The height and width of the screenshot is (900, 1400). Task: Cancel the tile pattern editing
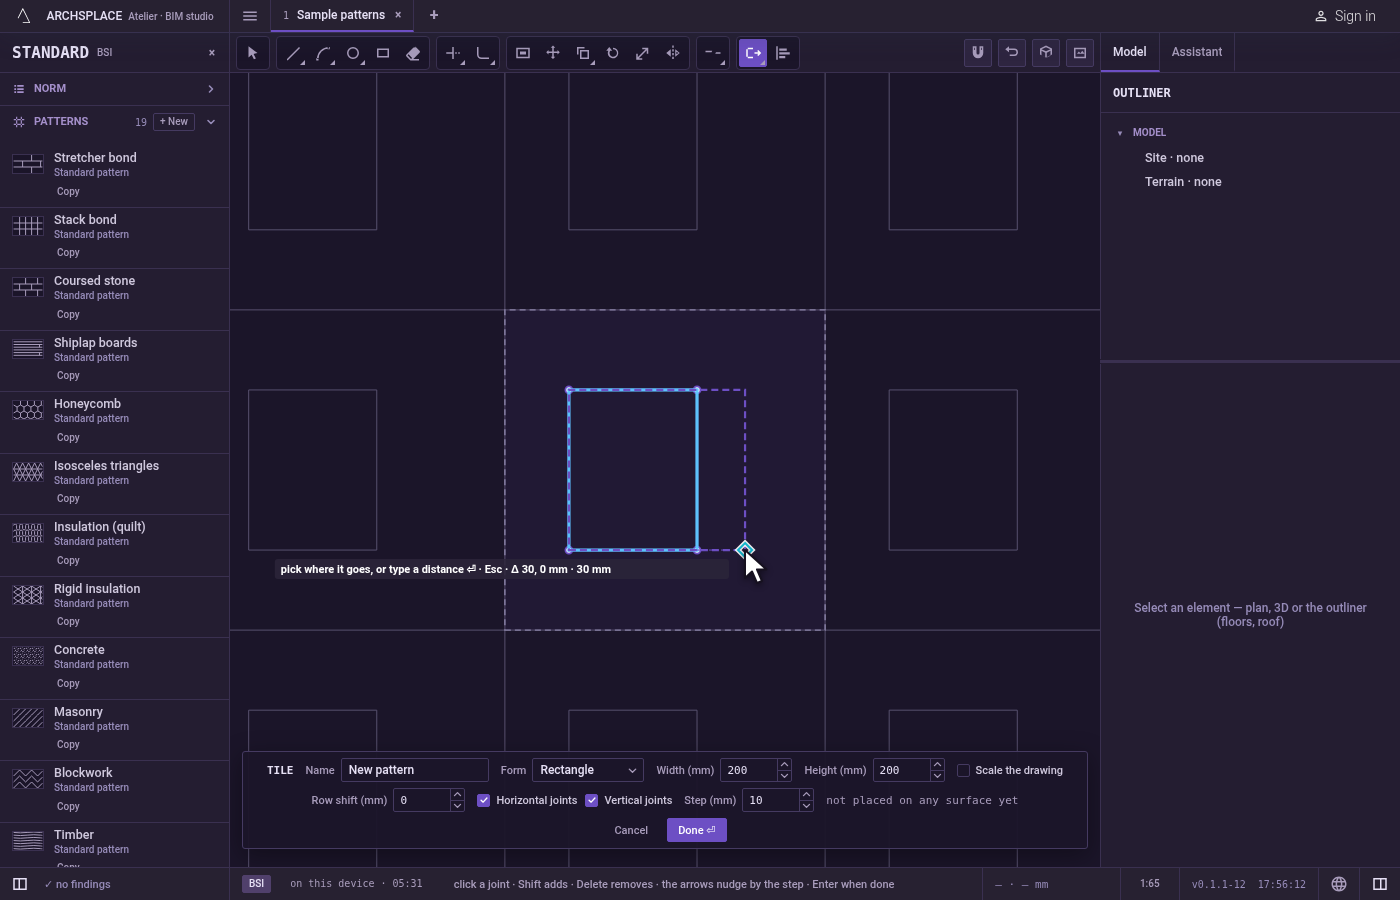point(631,830)
